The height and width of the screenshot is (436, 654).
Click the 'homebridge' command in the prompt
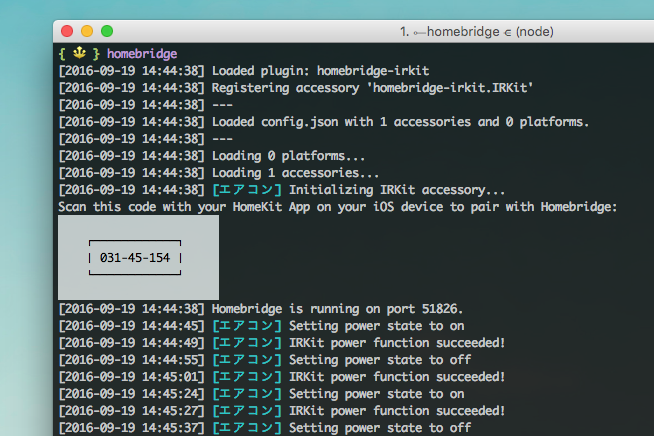tap(142, 54)
